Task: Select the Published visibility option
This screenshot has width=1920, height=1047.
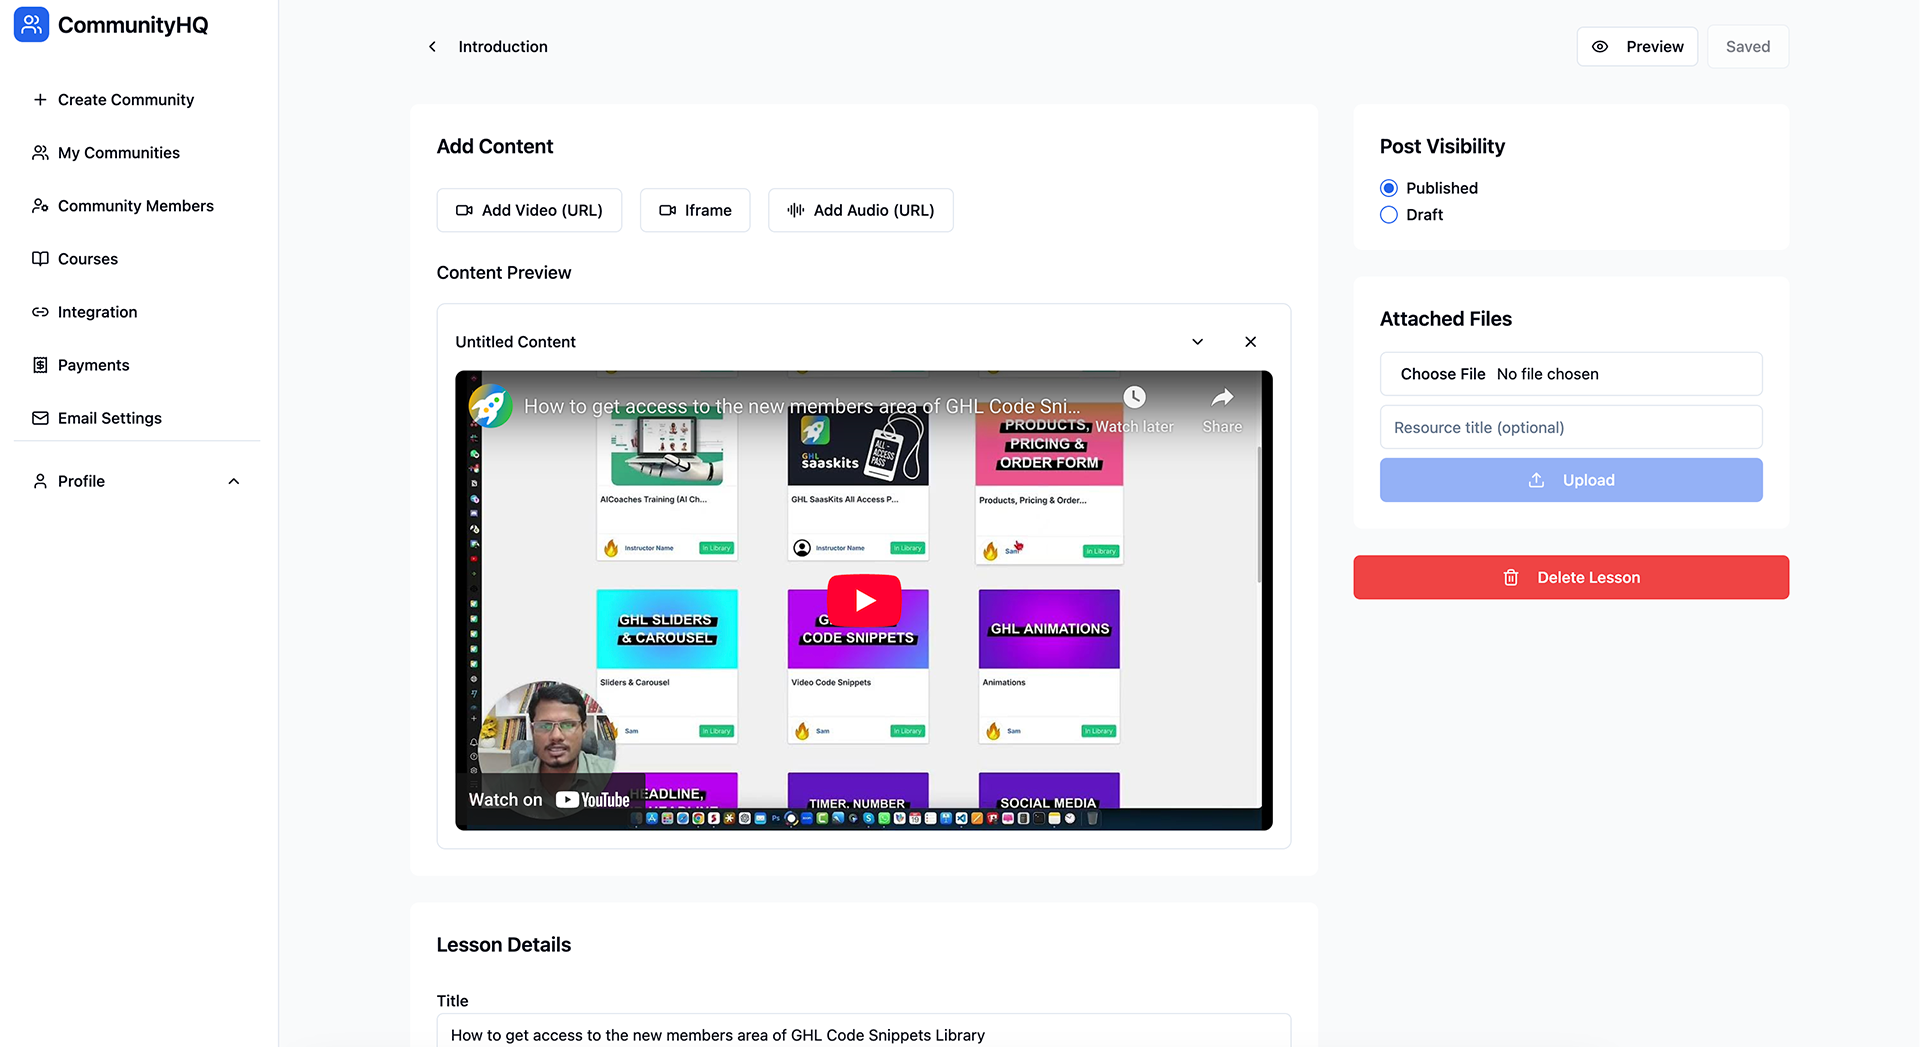Action: (1389, 188)
